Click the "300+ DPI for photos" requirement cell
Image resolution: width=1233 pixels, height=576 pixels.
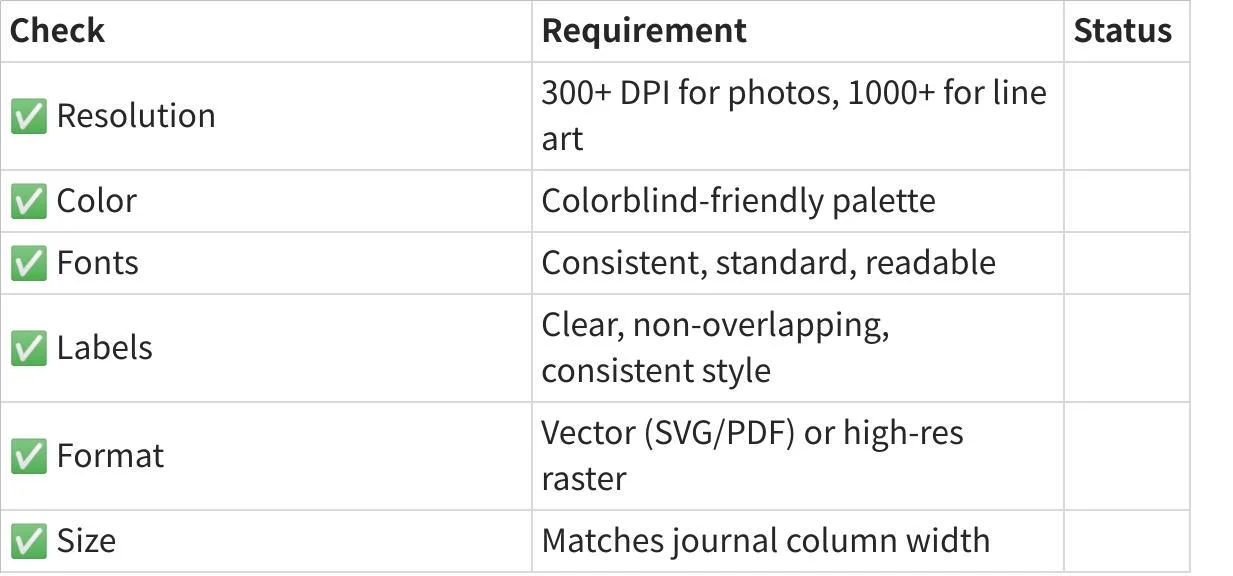[793, 115]
